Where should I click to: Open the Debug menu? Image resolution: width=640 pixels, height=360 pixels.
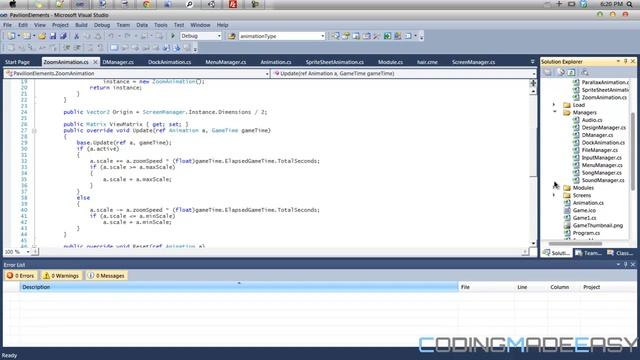click(x=102, y=25)
